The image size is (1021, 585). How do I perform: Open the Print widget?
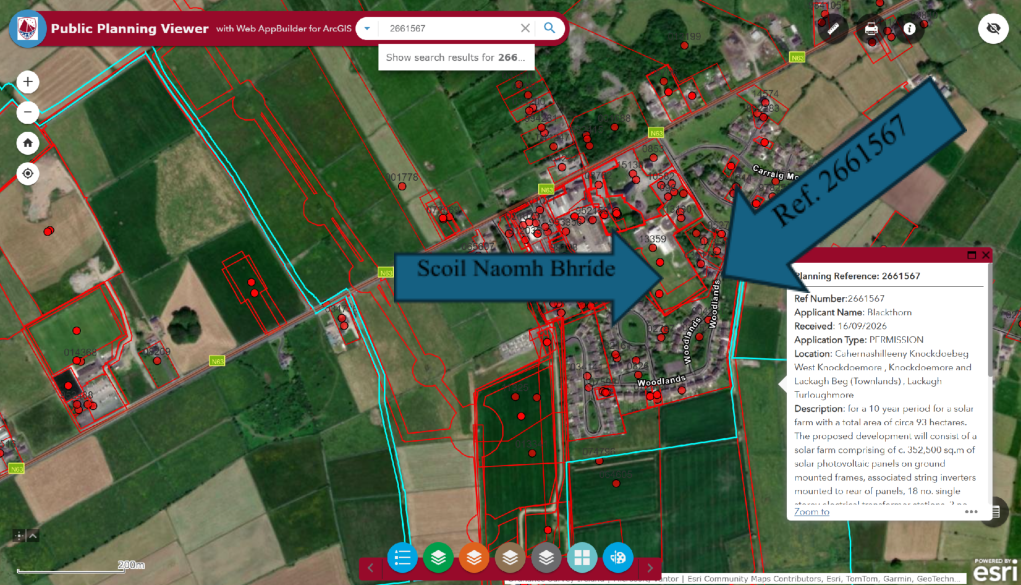(871, 29)
